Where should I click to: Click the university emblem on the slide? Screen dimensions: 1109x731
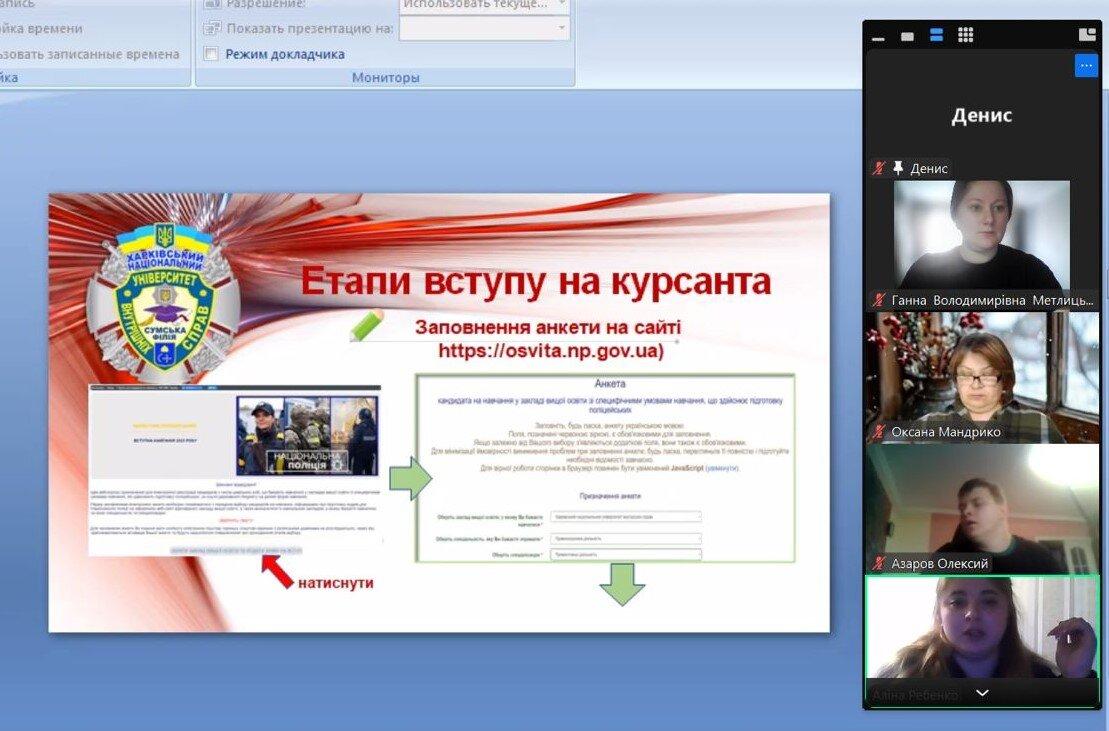tap(163, 297)
